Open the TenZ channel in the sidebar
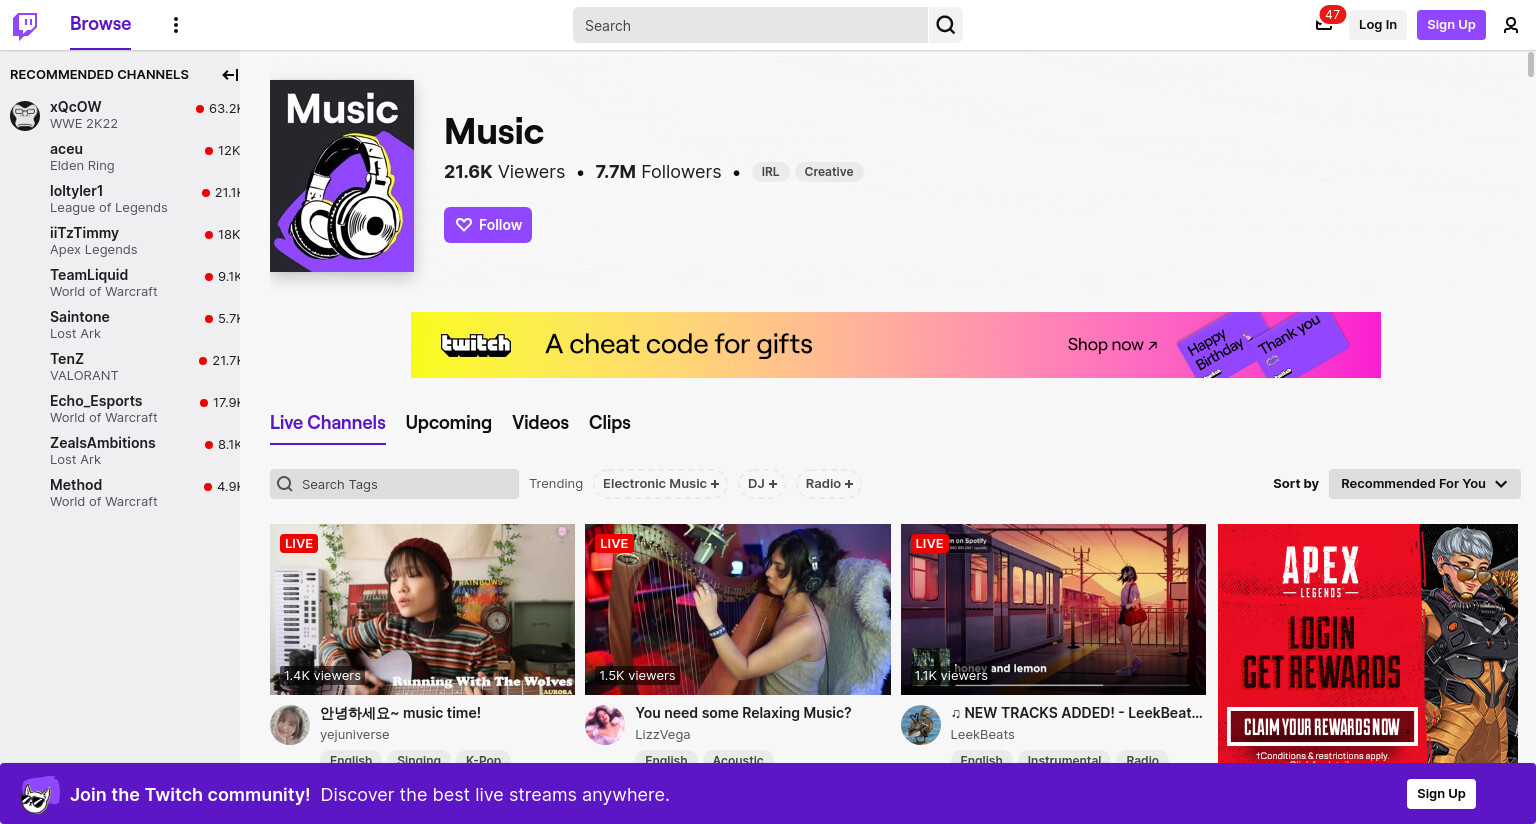This screenshot has height=824, width=1536. tap(120, 367)
